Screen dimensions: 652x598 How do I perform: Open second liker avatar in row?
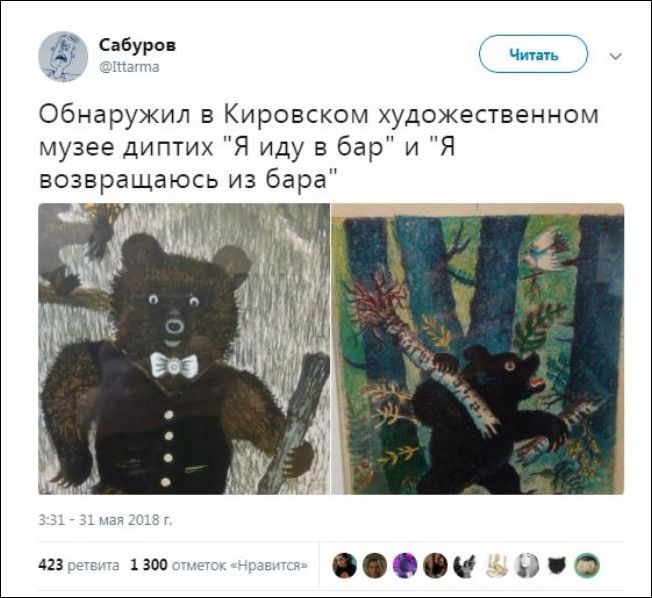(x=375, y=566)
